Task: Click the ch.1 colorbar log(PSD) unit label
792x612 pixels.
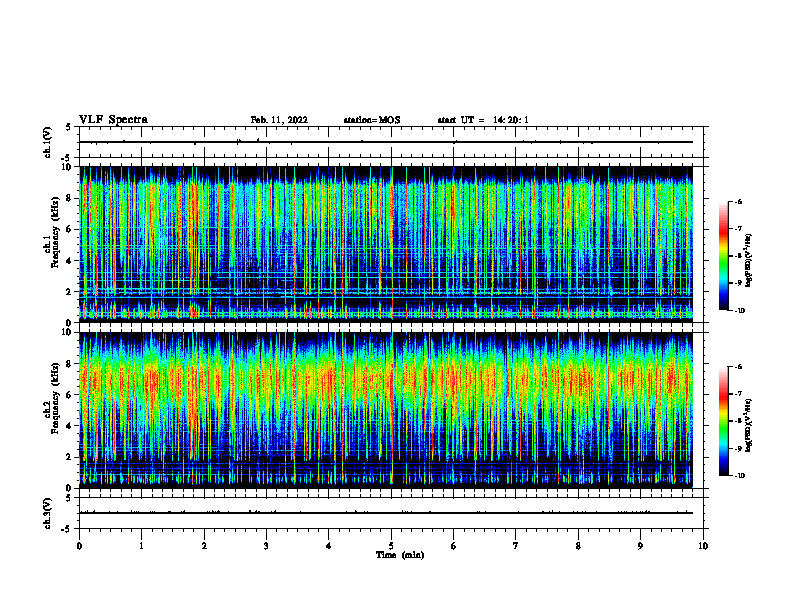Action: [x=749, y=260]
